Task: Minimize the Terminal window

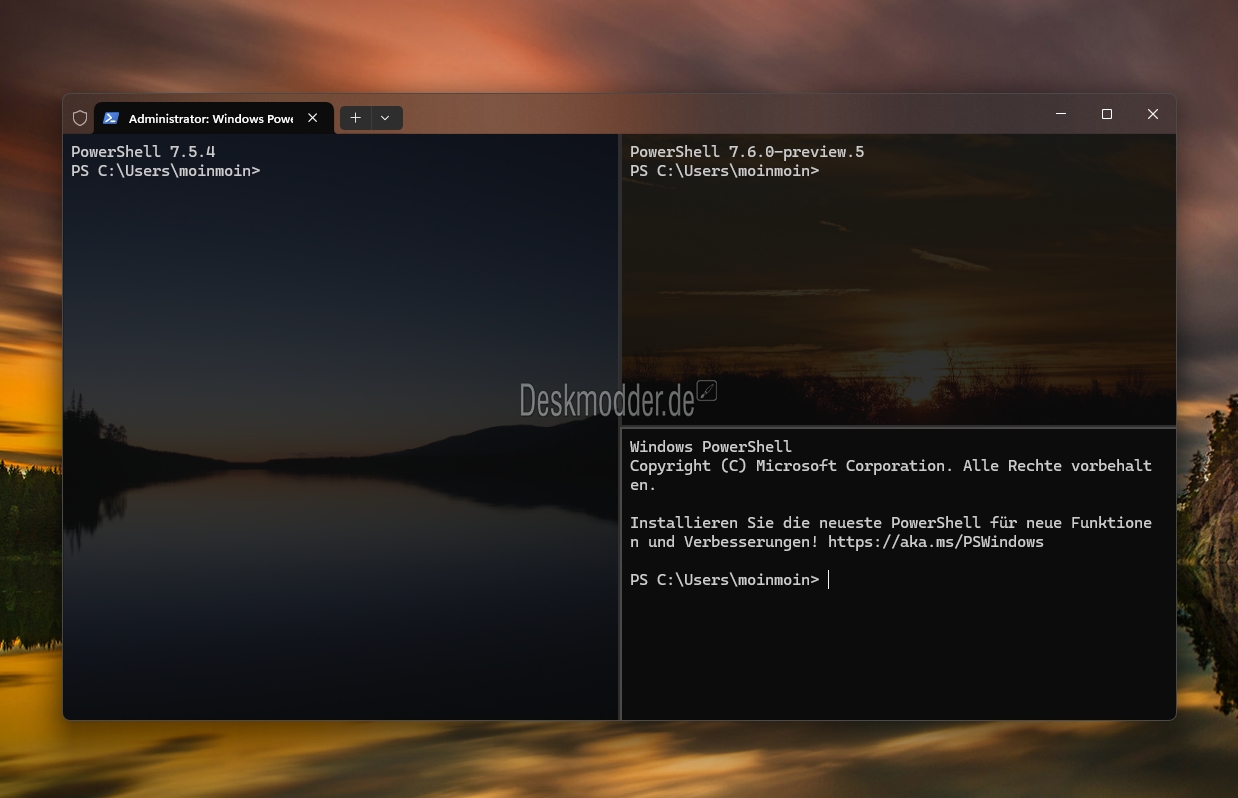Action: [x=1060, y=115]
